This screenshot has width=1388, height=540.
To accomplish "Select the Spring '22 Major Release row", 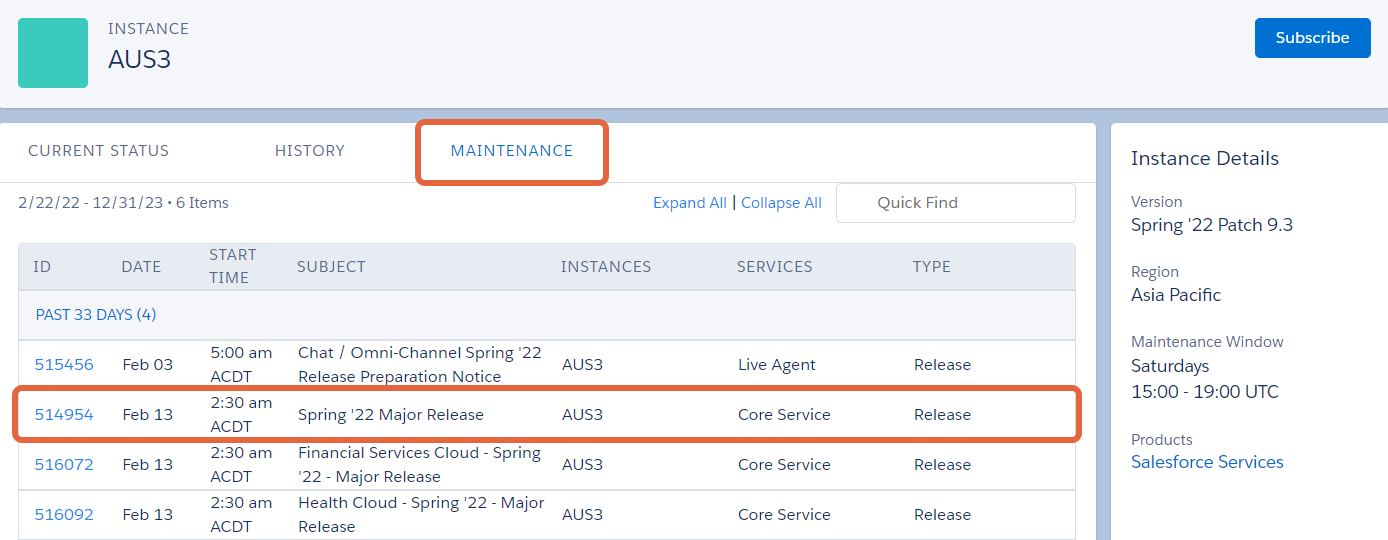I will click(x=547, y=415).
